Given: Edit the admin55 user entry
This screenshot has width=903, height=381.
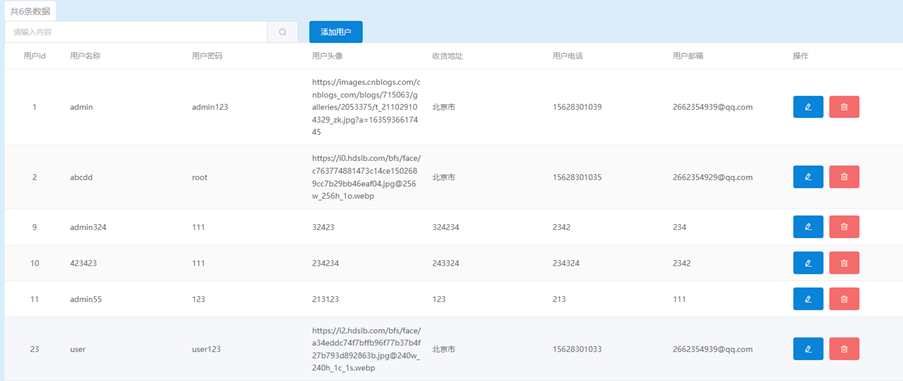Looking at the screenshot, I should click(808, 299).
